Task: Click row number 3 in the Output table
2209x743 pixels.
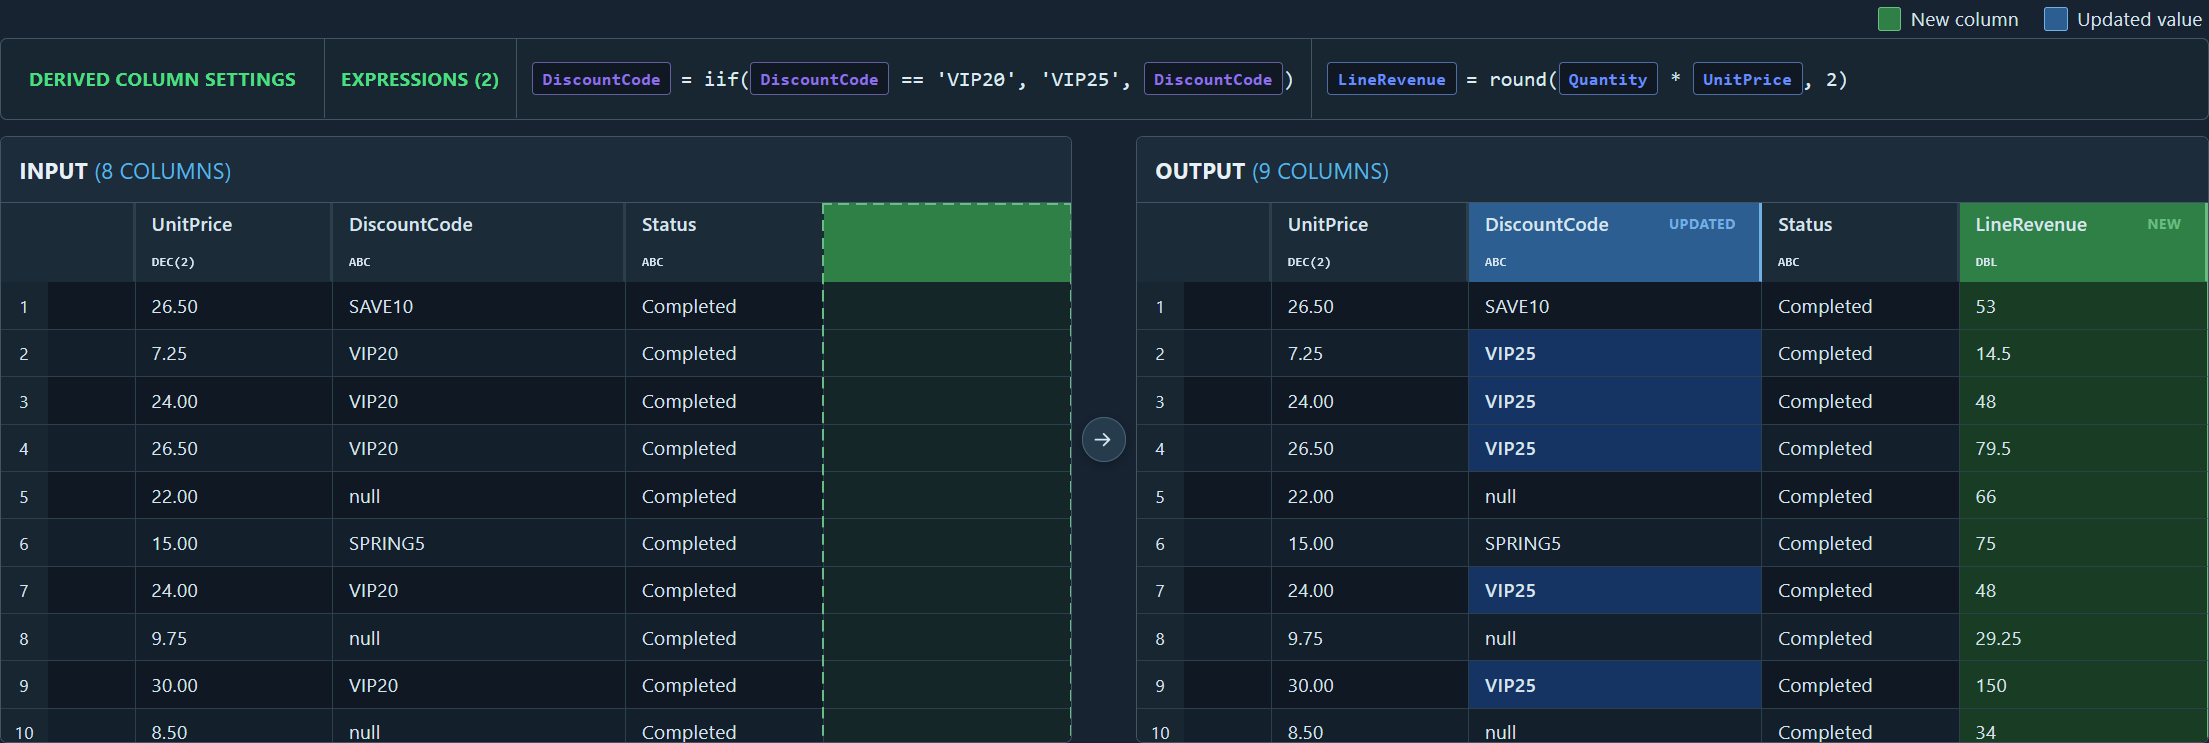Action: coord(1160,401)
